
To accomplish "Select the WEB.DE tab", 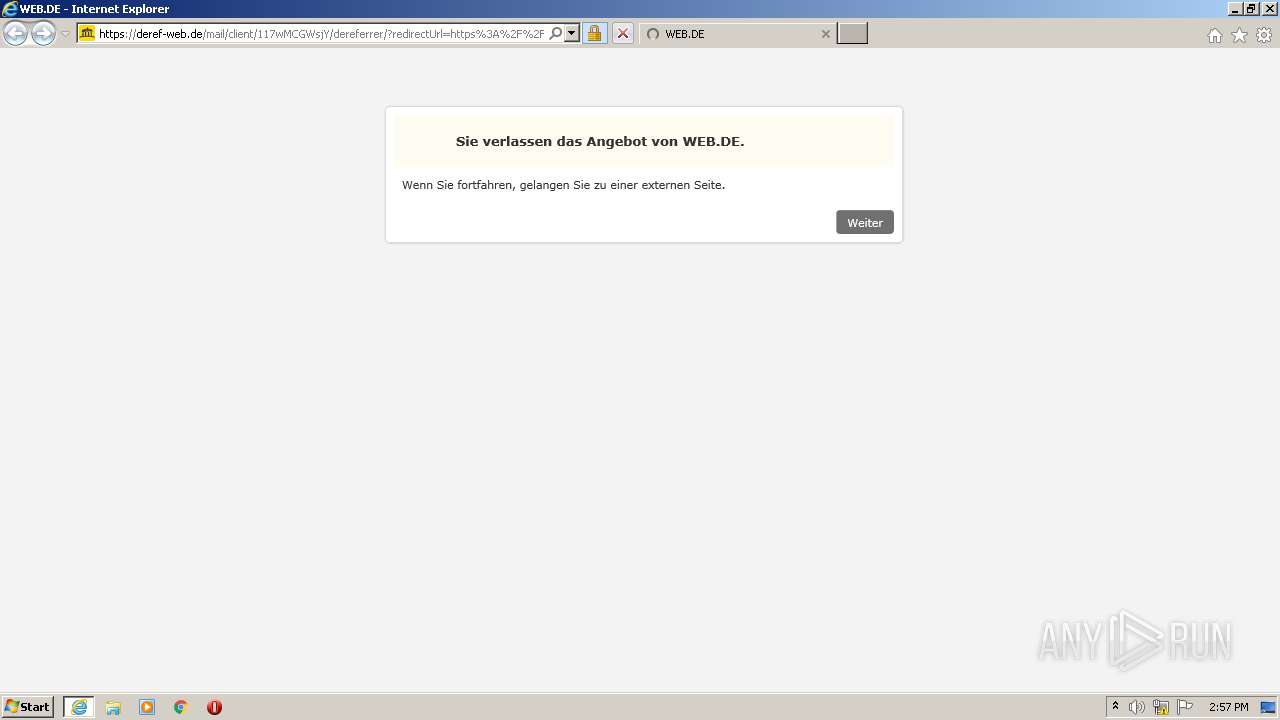I will (738, 33).
